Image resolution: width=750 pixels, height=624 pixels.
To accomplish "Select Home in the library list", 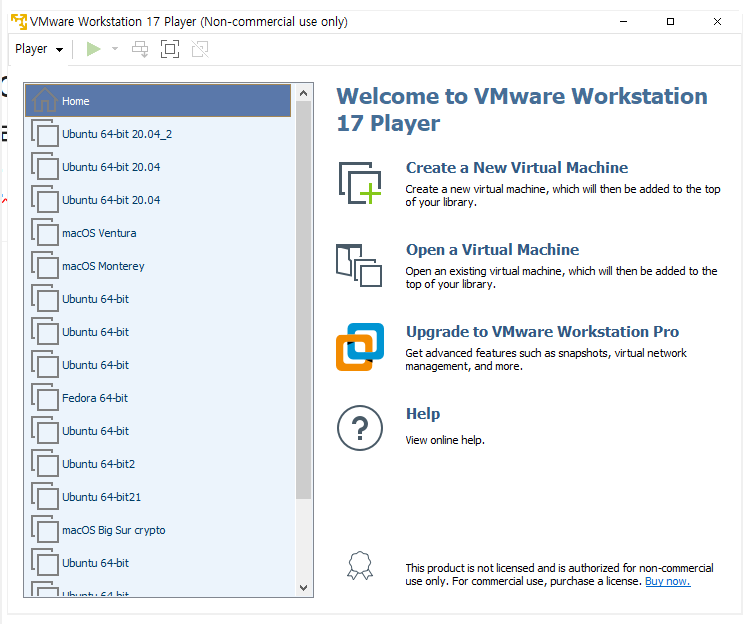I will pos(158,101).
